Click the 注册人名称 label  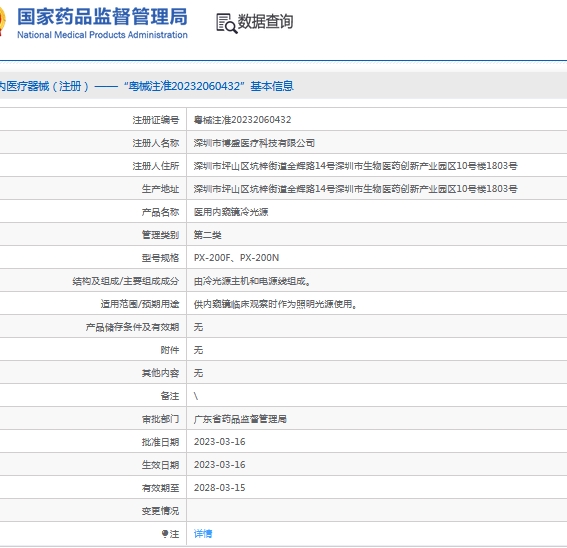click(x=155, y=143)
